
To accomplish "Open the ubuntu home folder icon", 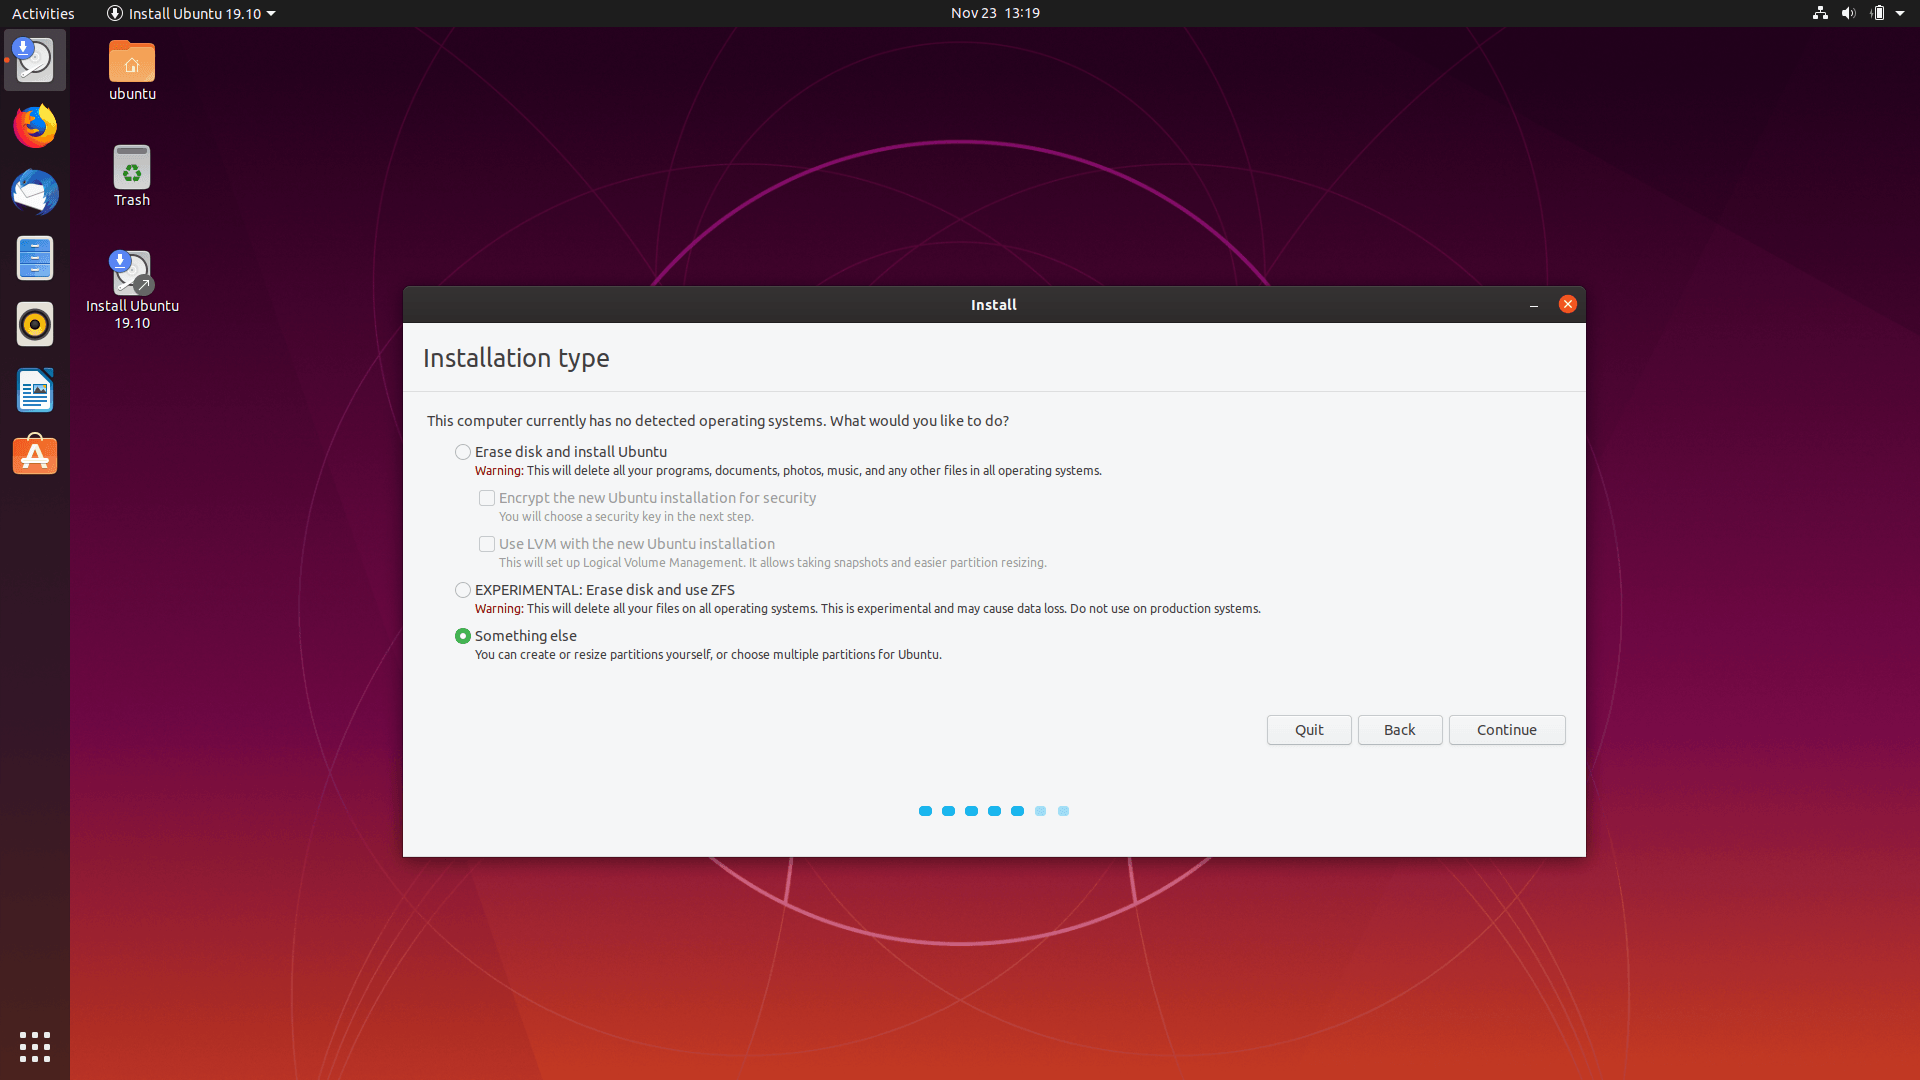I will [x=132, y=70].
